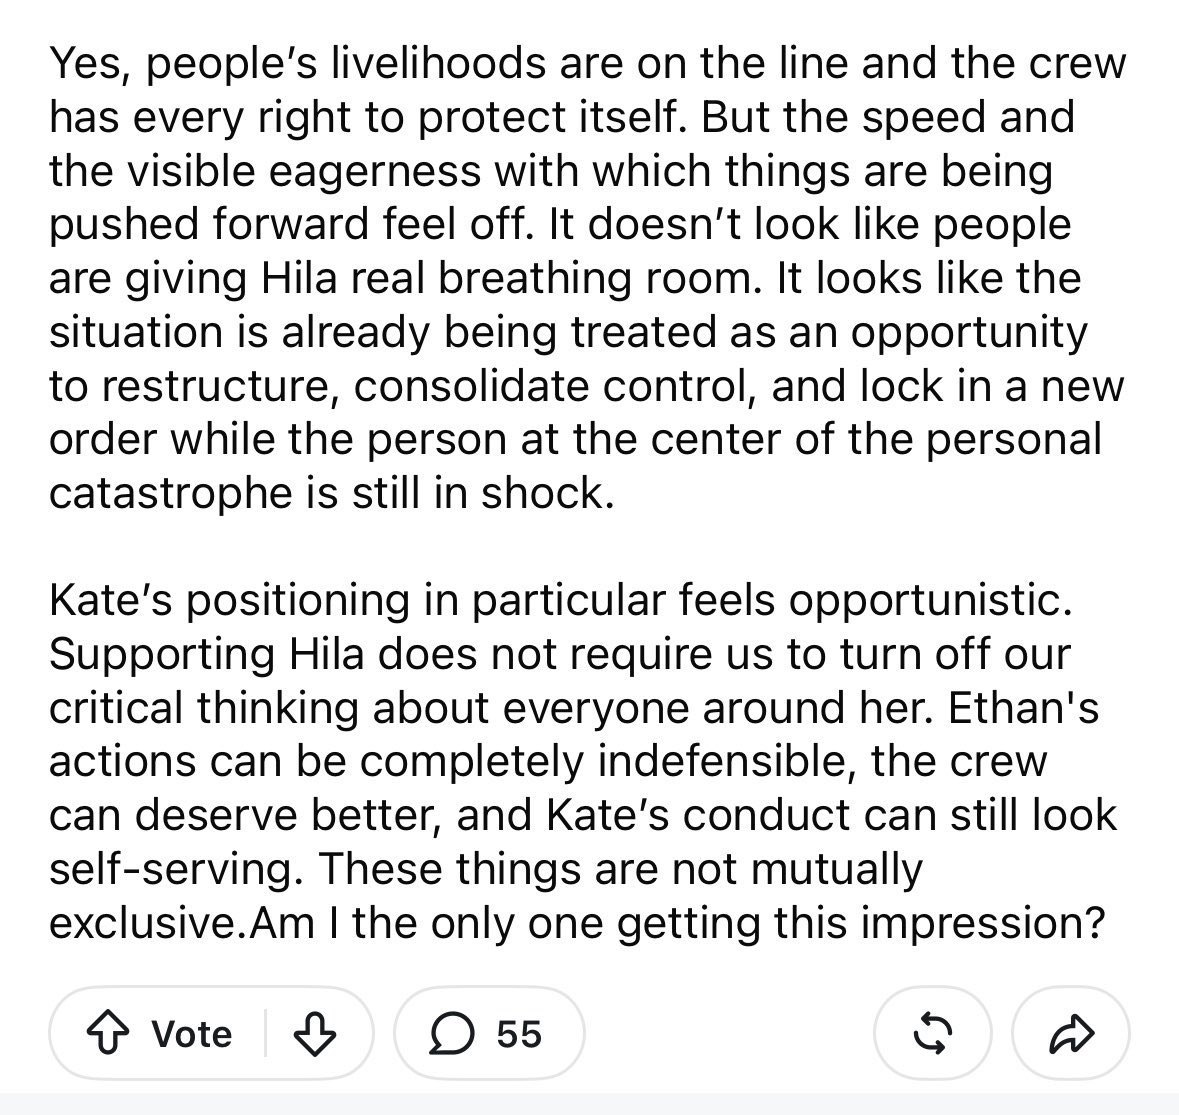Upvote the post with the up arrow
Image resolution: width=1179 pixels, height=1115 pixels.
(110, 1034)
